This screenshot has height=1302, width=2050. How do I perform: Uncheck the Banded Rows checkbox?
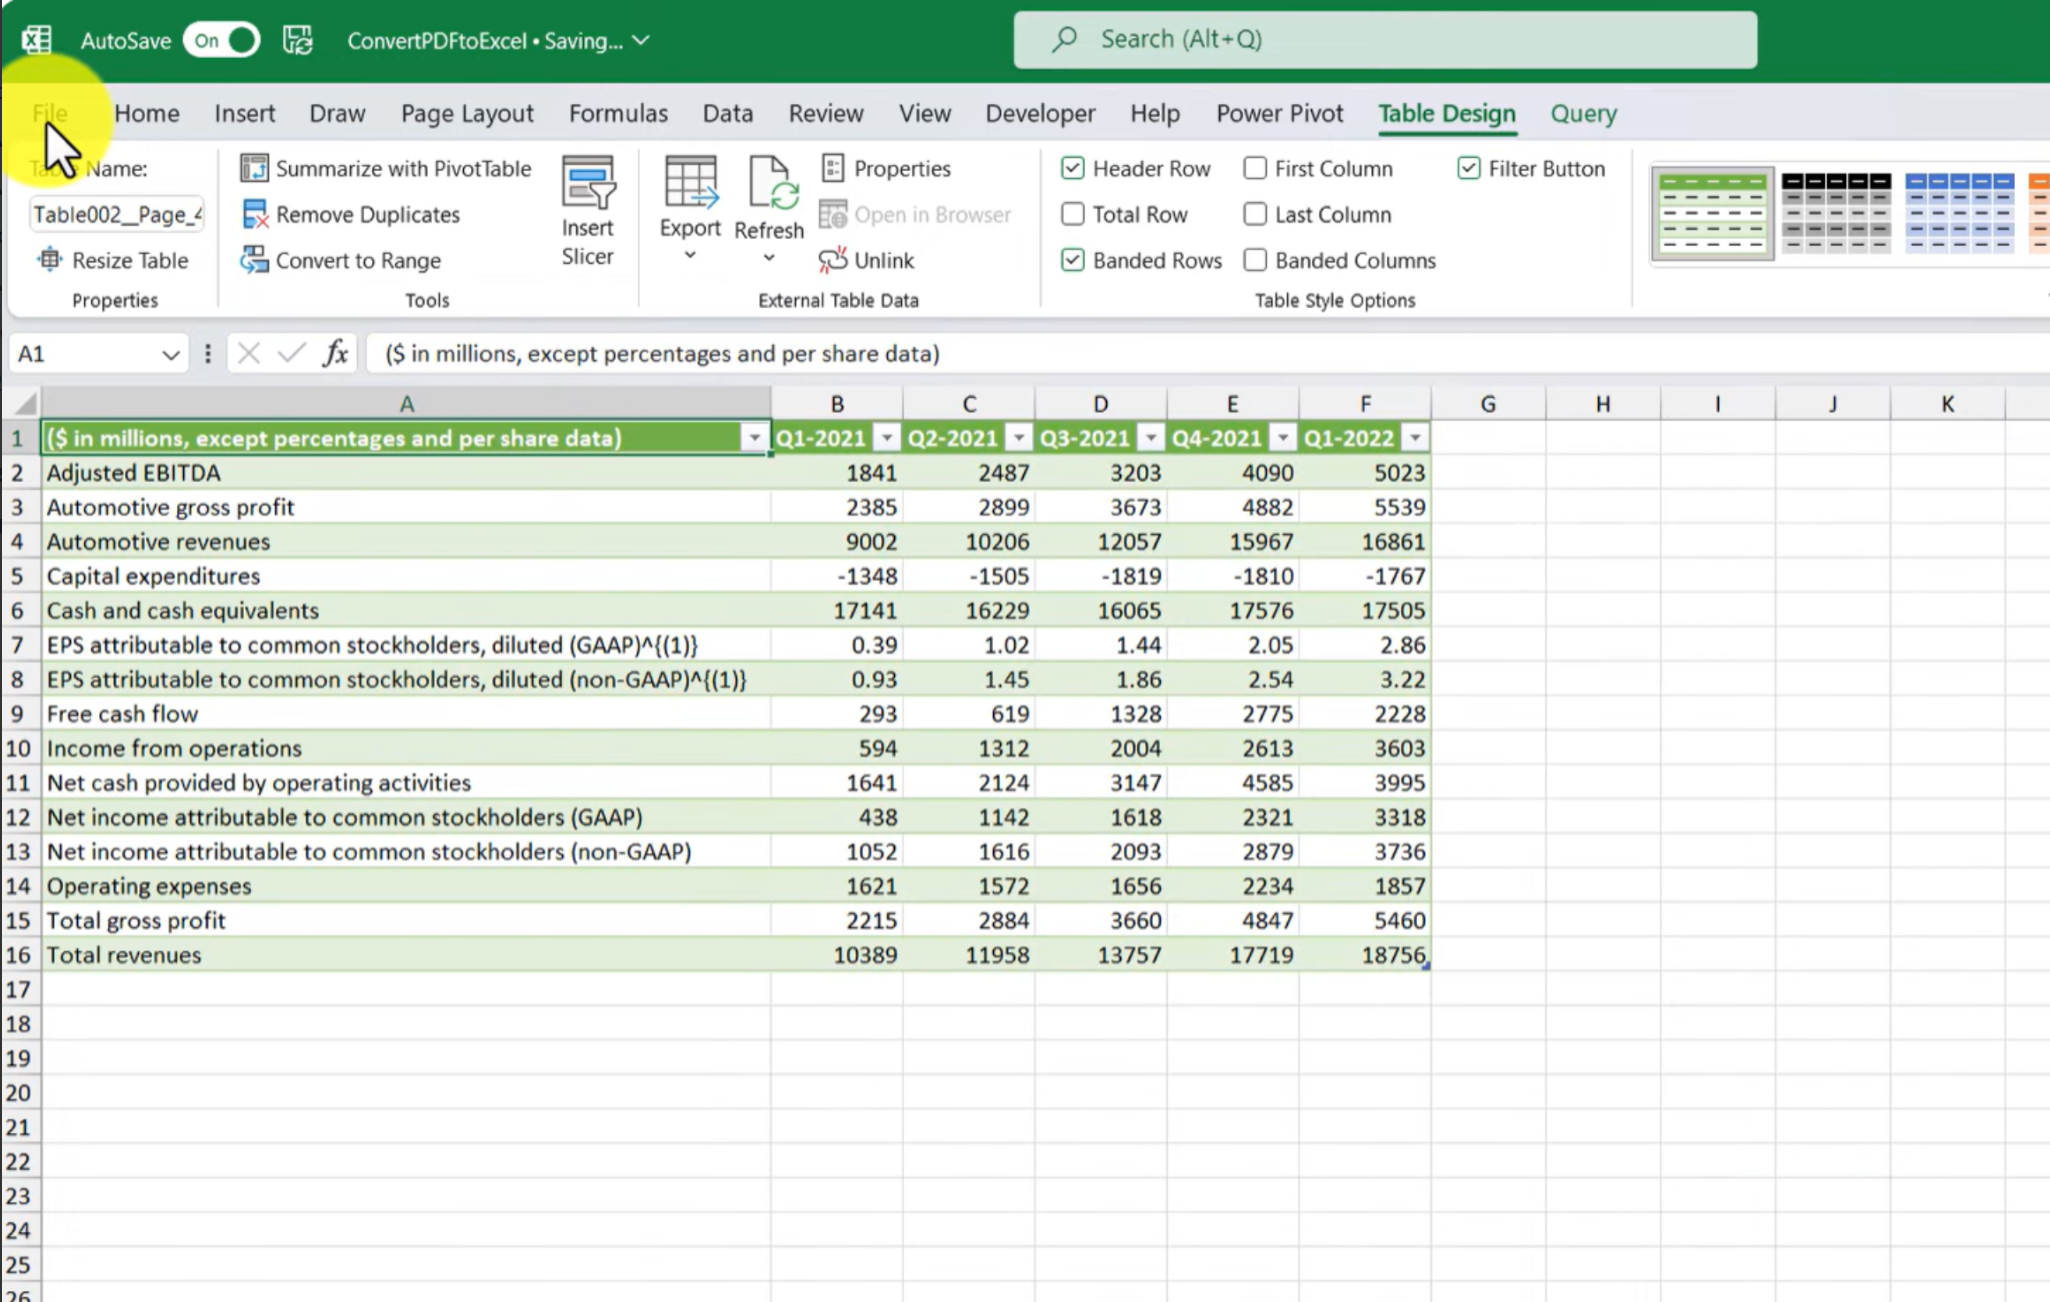pyautogui.click(x=1072, y=260)
